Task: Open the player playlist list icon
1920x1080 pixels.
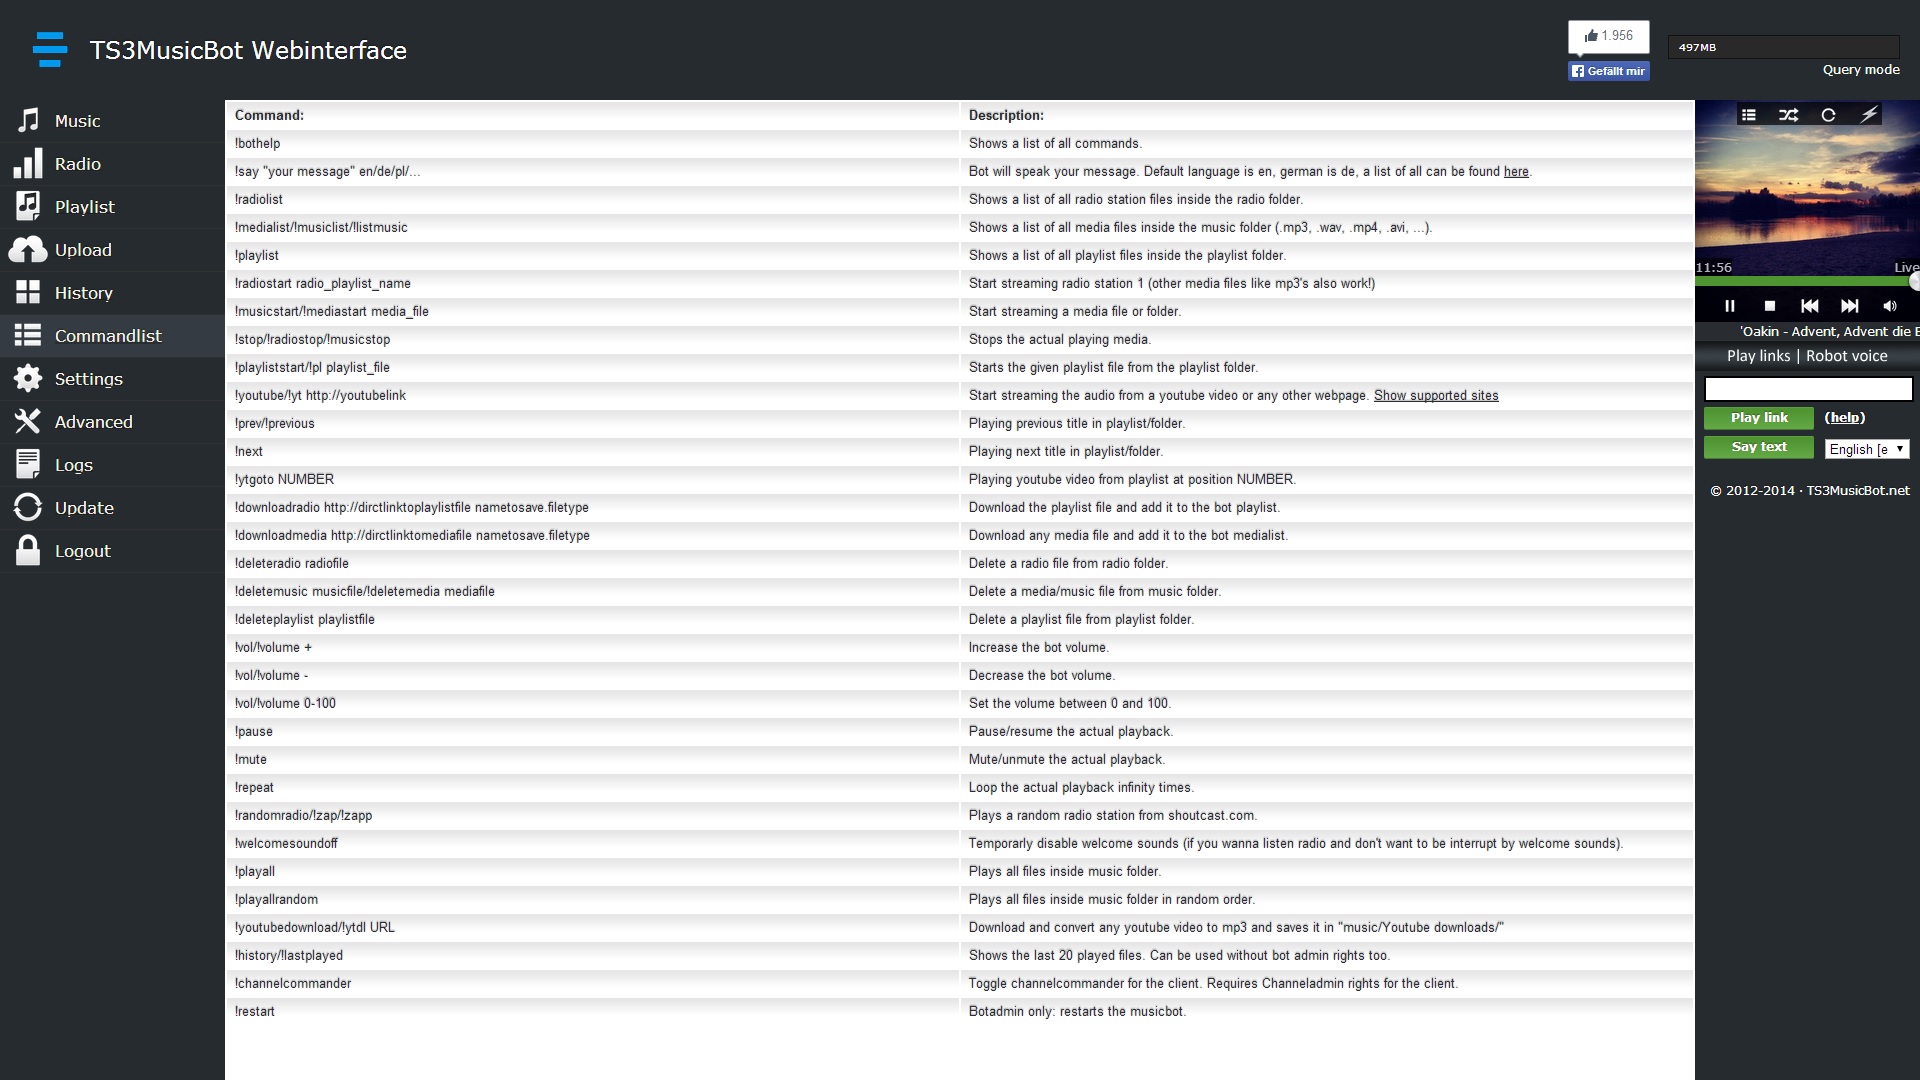Action: coord(1748,115)
